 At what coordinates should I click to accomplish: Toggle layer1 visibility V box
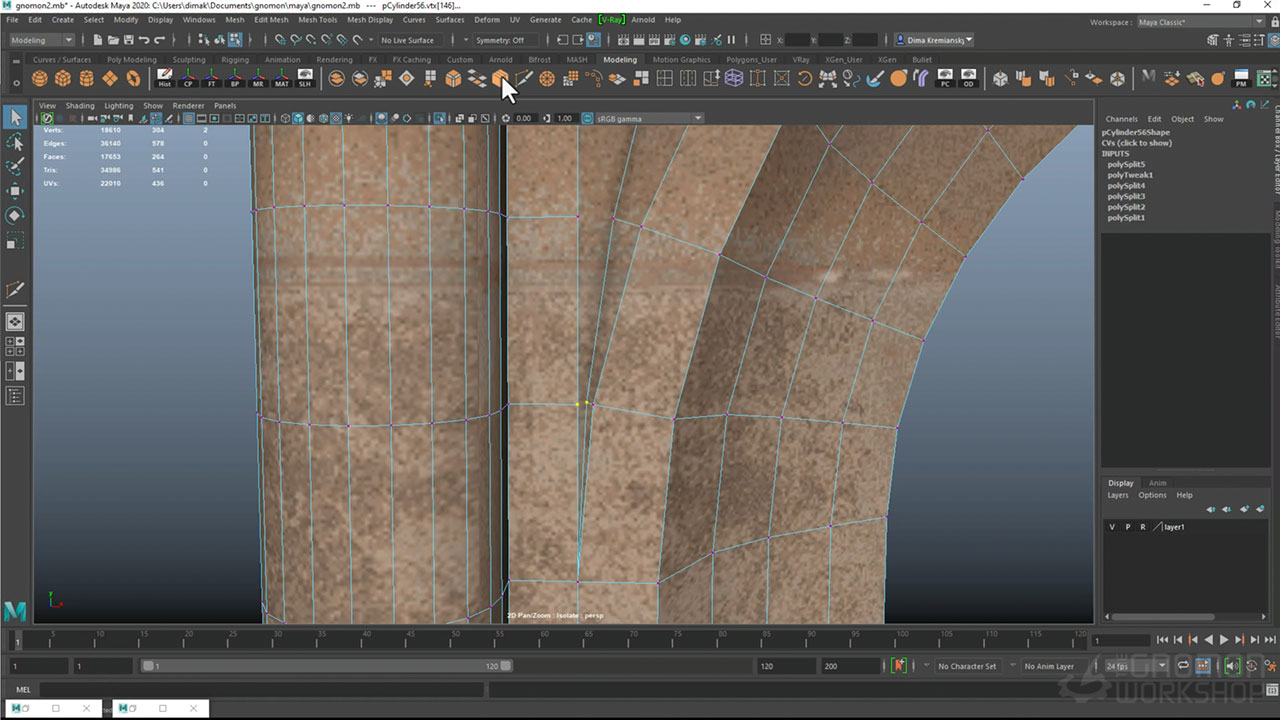(x=1112, y=527)
